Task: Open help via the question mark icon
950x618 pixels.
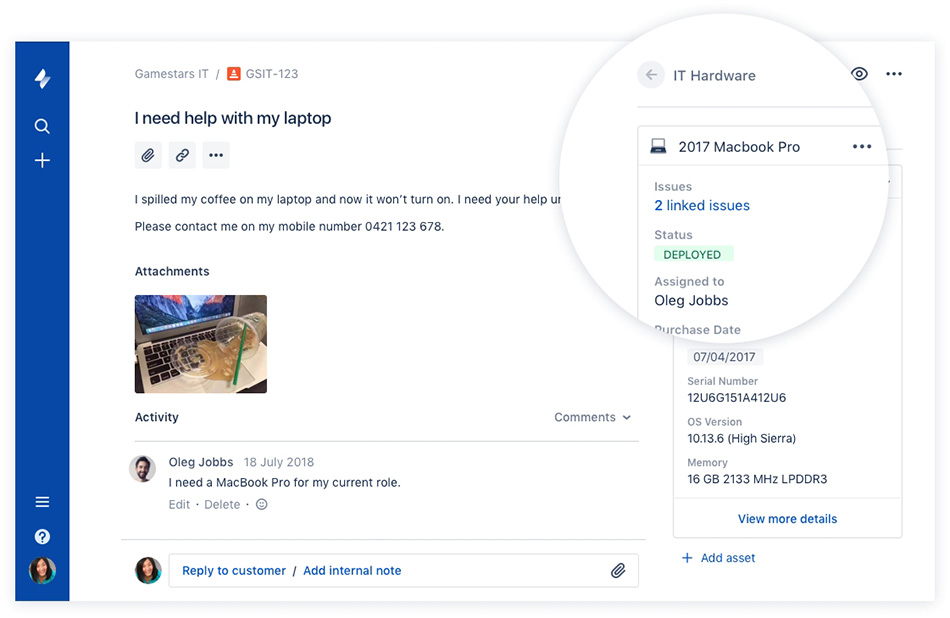Action: [x=42, y=536]
